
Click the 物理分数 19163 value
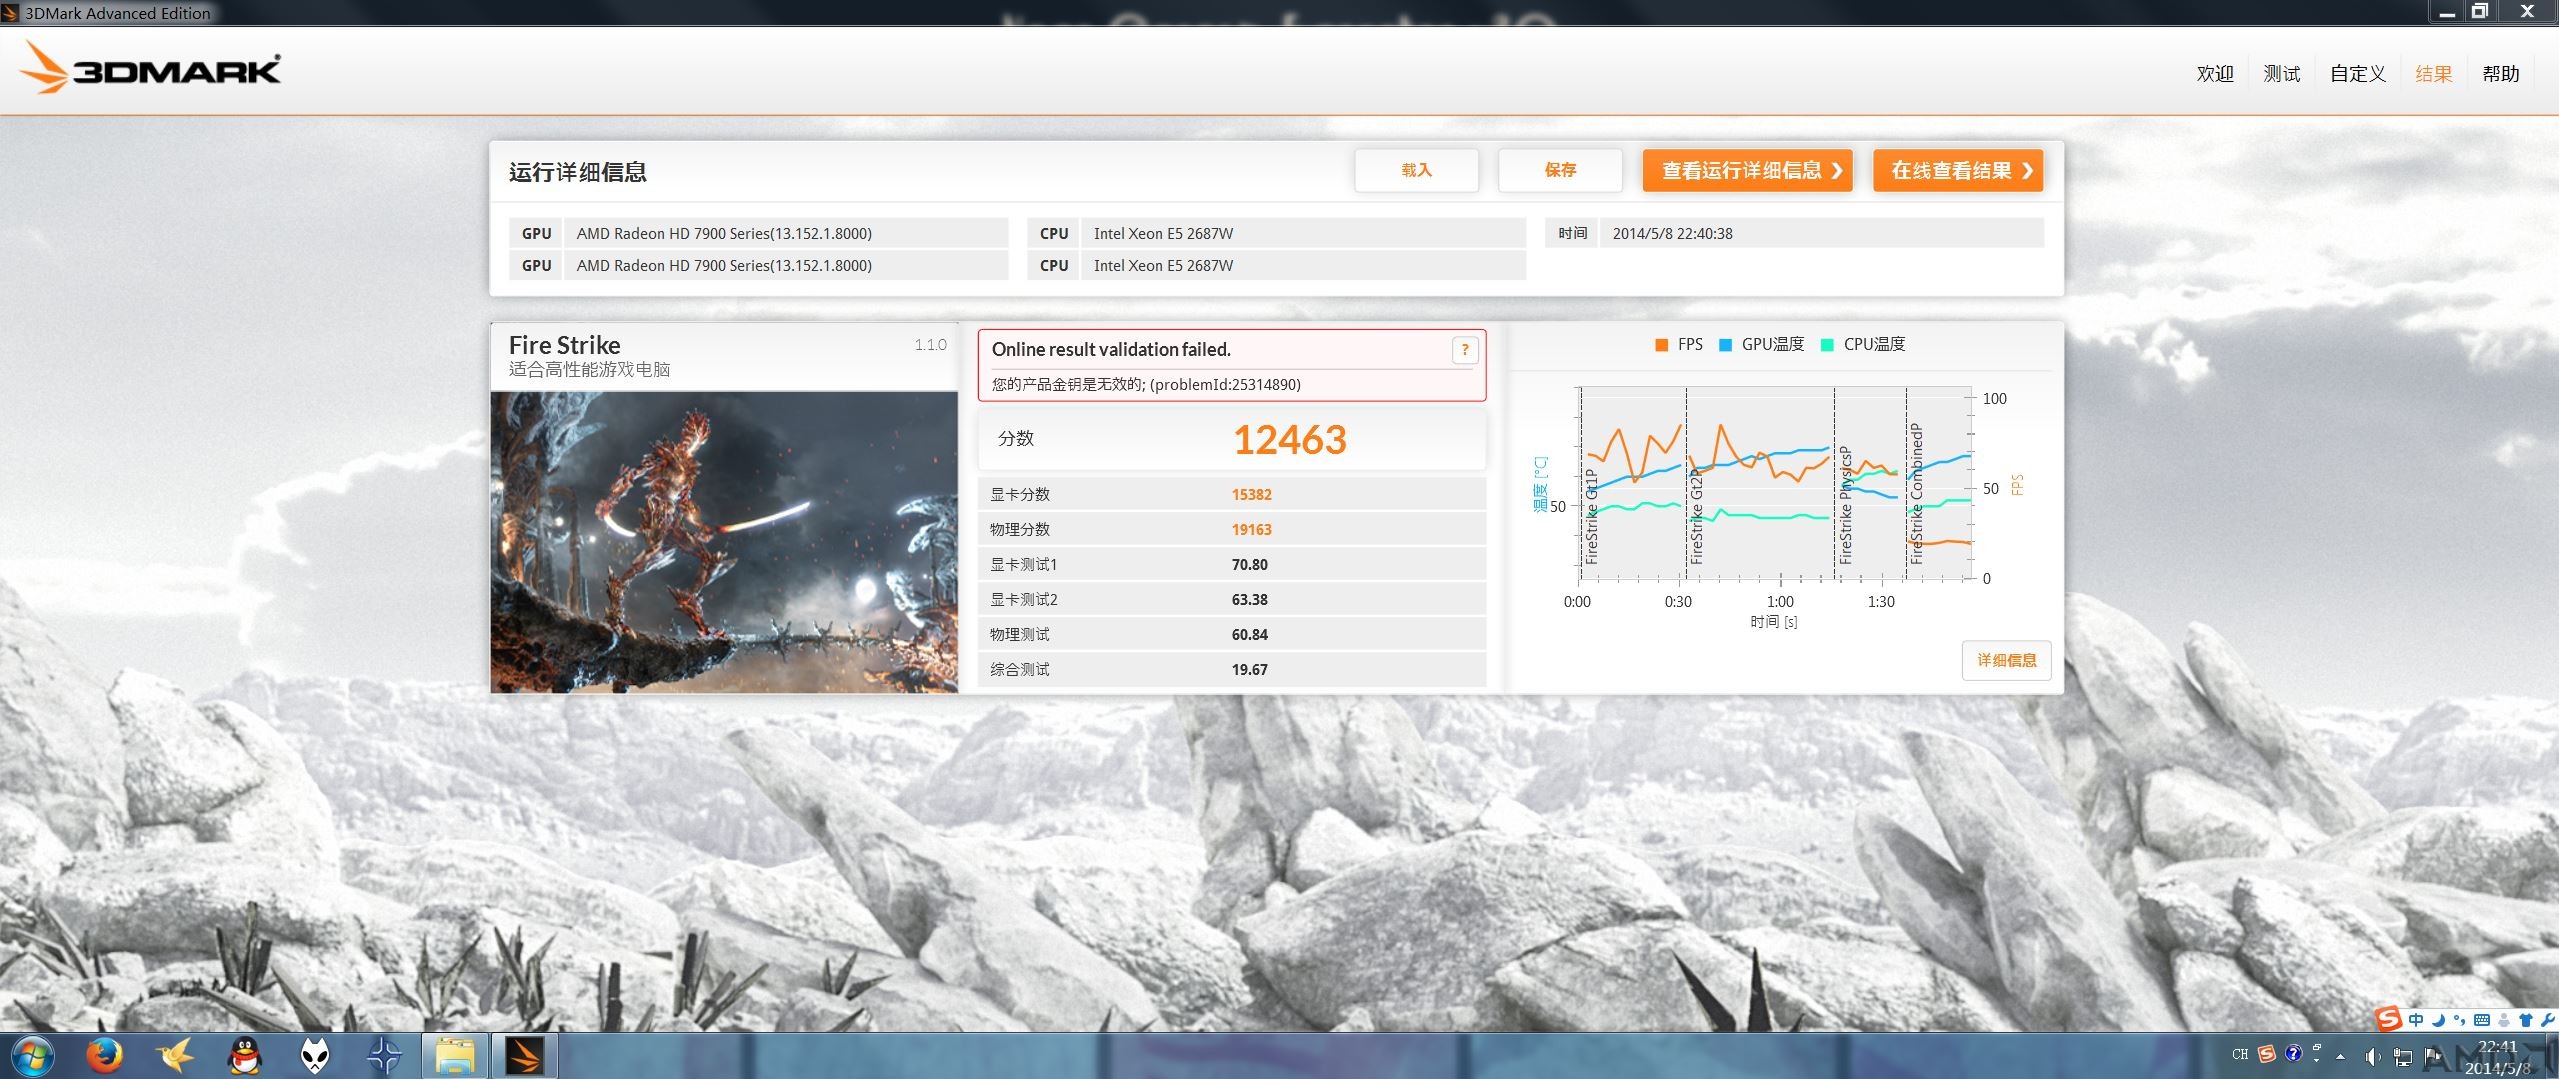(1251, 530)
